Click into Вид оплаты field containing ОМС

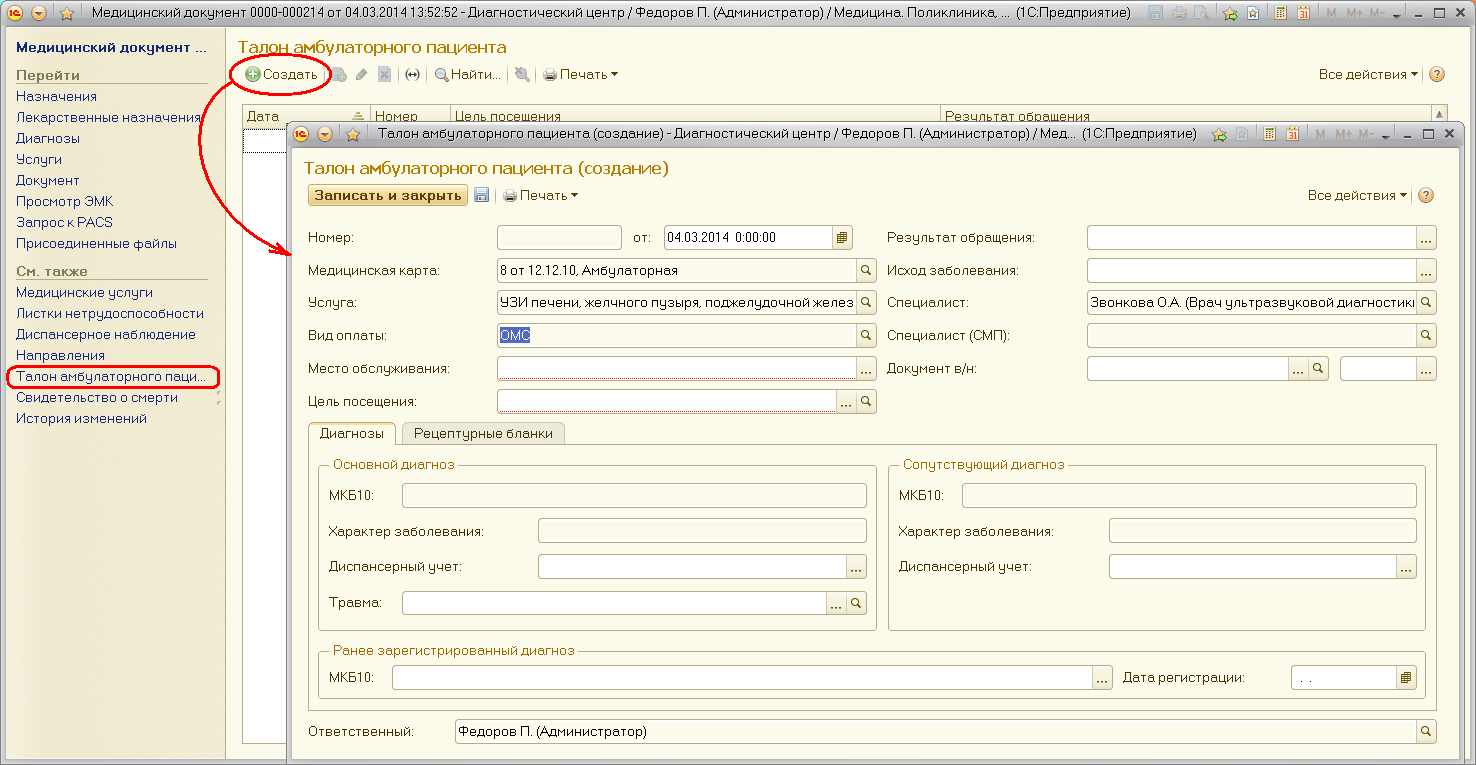pyautogui.click(x=677, y=336)
